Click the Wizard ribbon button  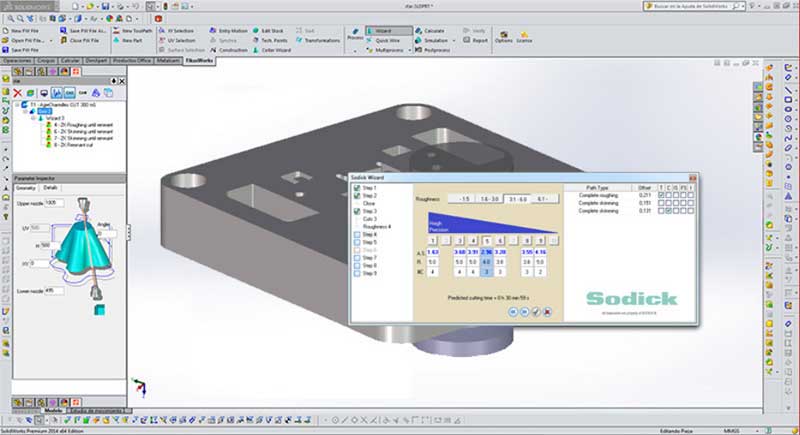click(389, 31)
